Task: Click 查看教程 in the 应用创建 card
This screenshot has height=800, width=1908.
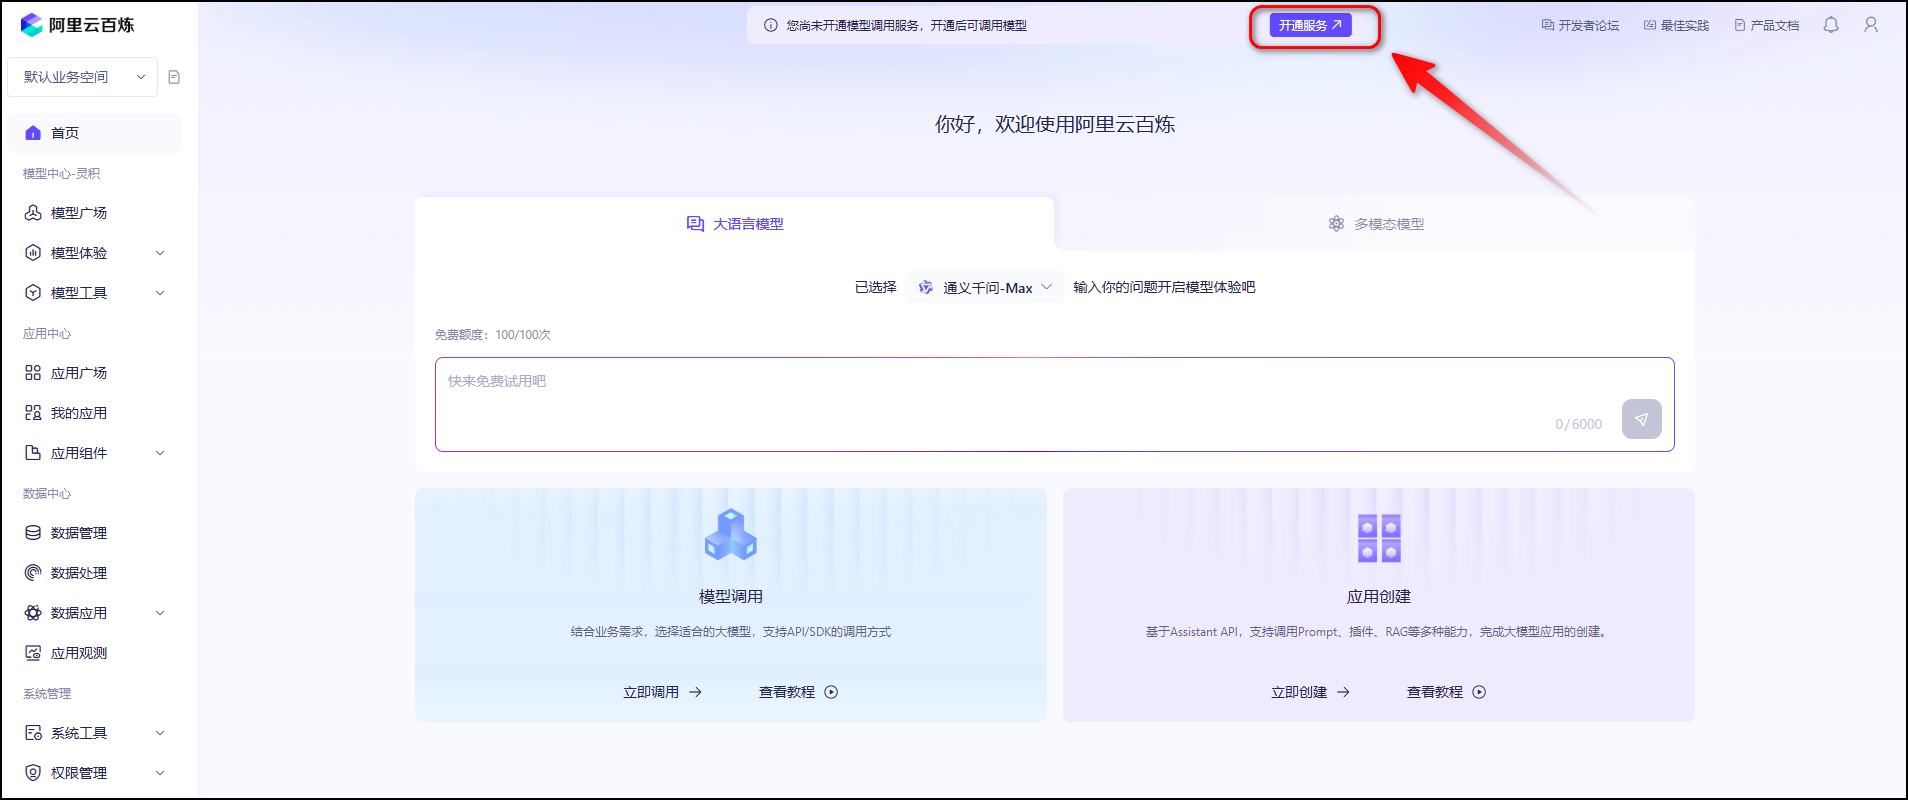Action: pyautogui.click(x=1446, y=692)
